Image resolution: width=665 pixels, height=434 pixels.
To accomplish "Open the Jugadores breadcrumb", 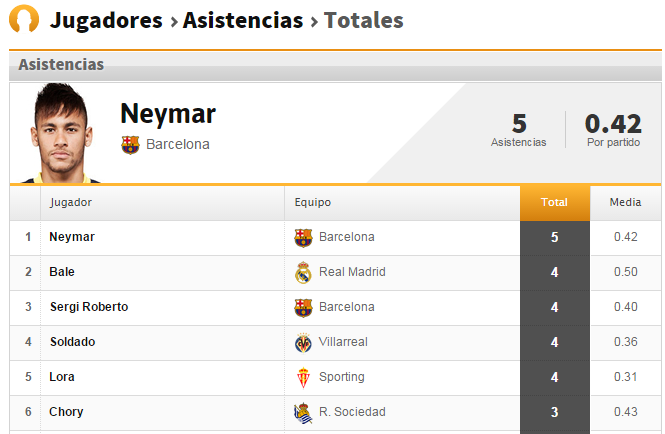I will (106, 20).
